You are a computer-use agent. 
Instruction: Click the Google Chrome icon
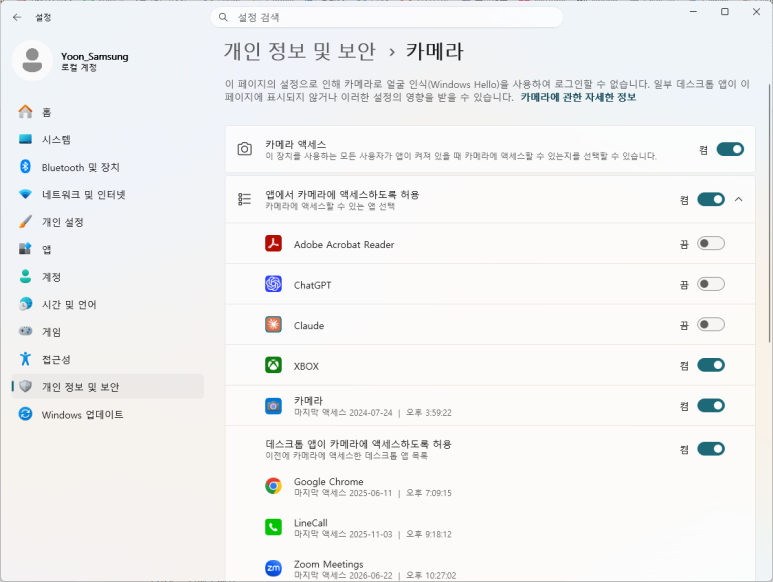click(273, 486)
